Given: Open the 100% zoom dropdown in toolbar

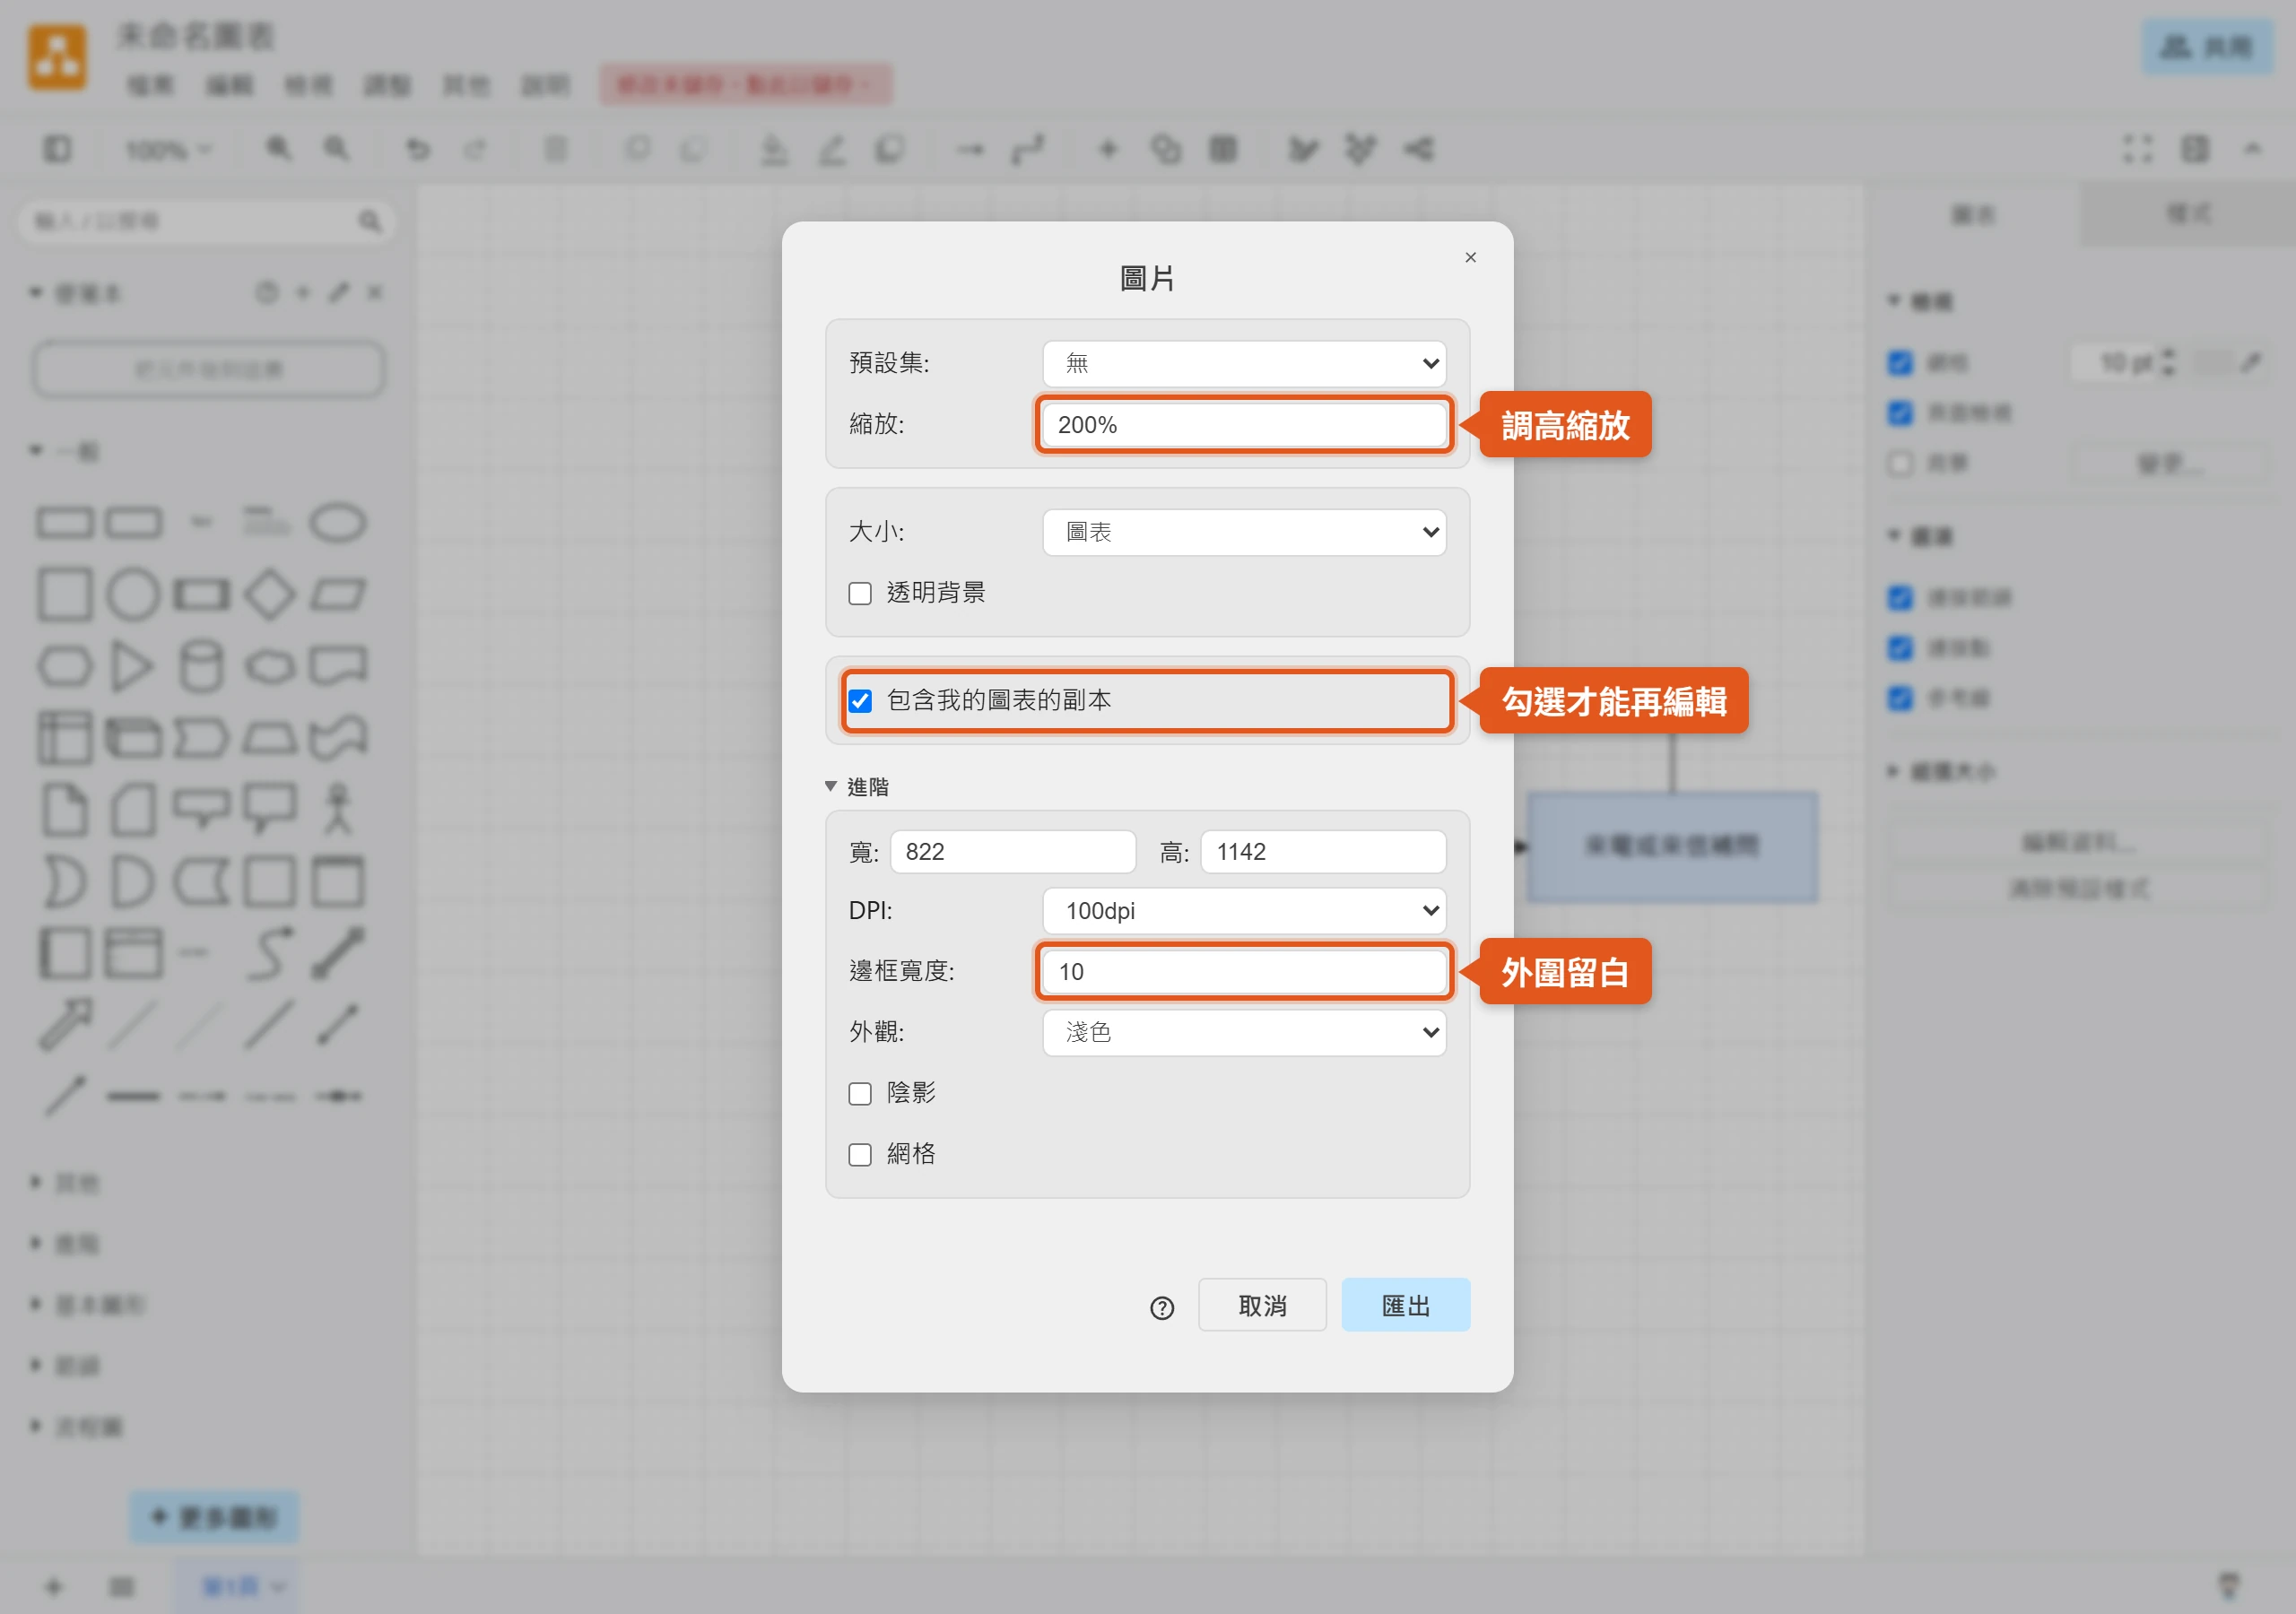Looking at the screenshot, I should click(168, 150).
